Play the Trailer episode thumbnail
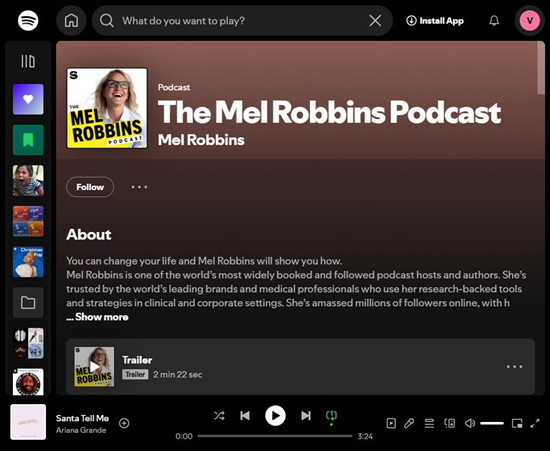550x451 pixels. [94, 367]
